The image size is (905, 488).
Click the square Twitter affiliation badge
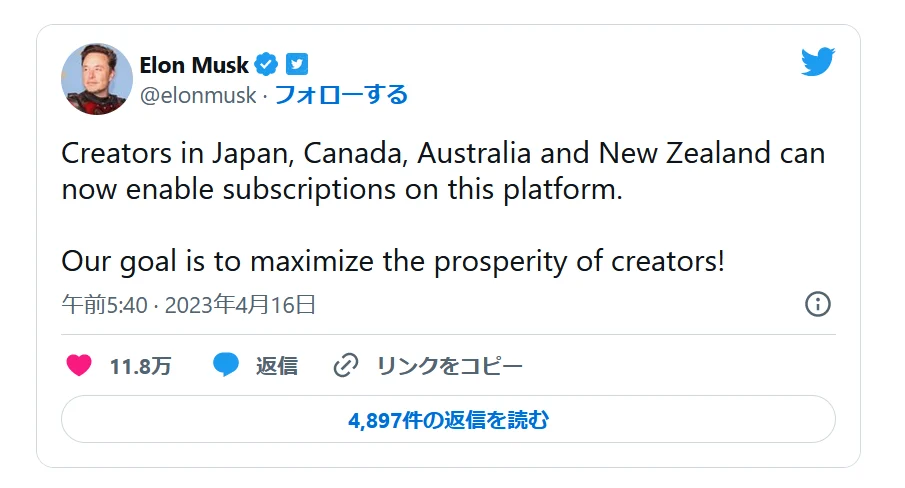pyautogui.click(x=297, y=65)
